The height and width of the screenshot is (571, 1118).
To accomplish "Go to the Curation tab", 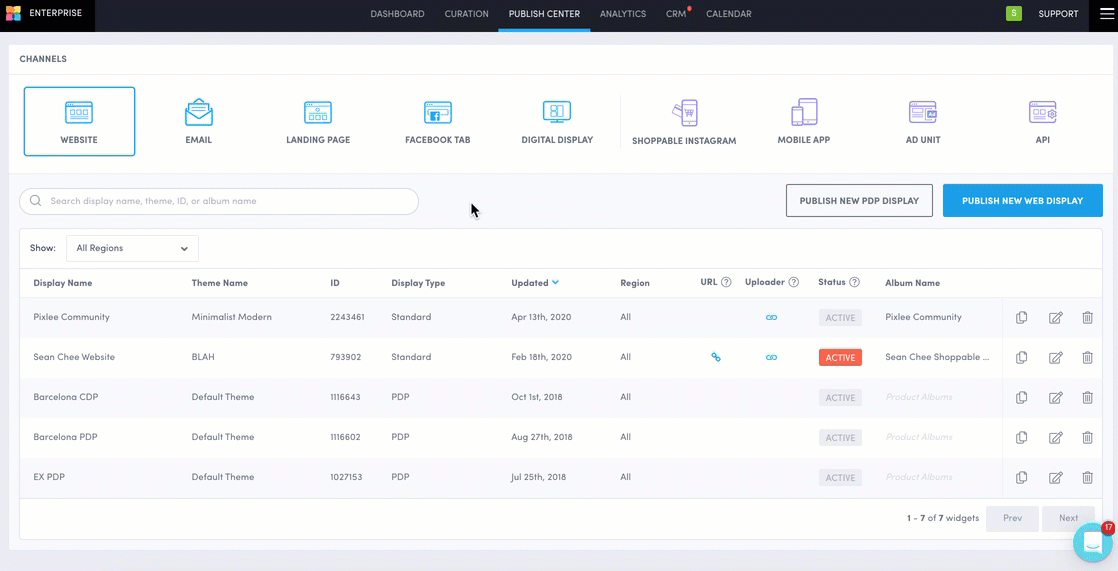I will click(x=466, y=14).
